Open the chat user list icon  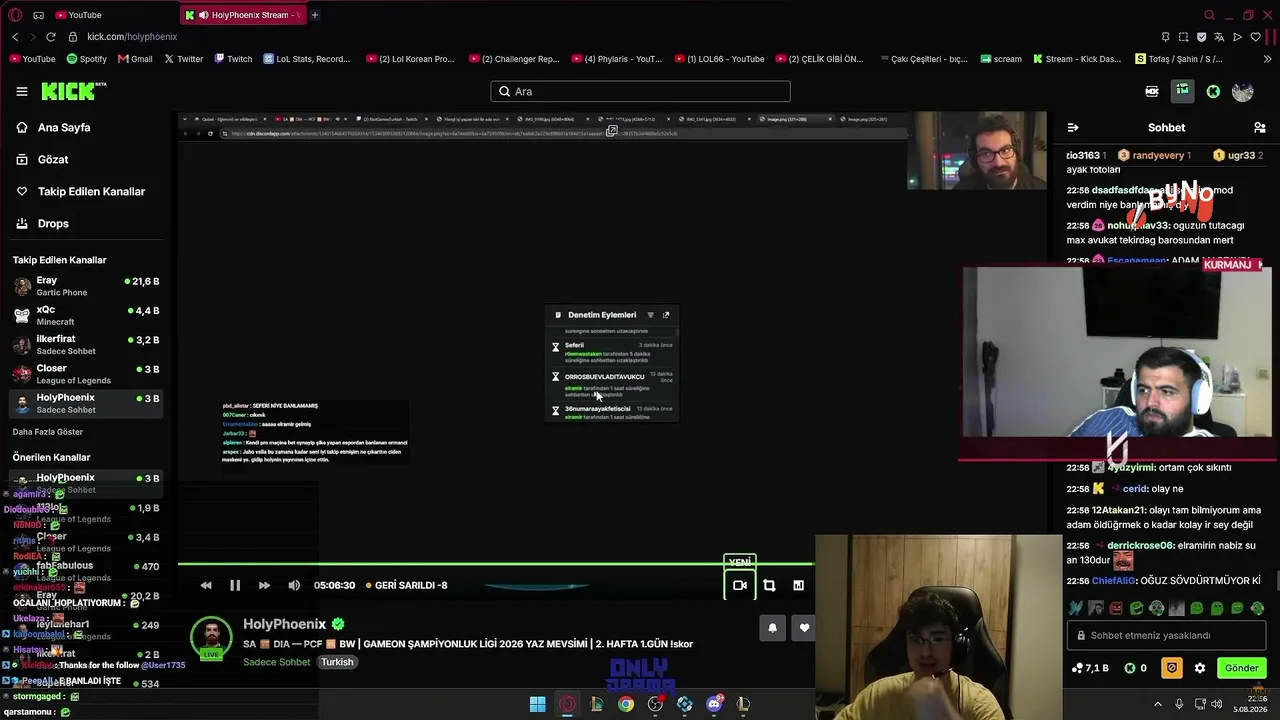[1259, 127]
